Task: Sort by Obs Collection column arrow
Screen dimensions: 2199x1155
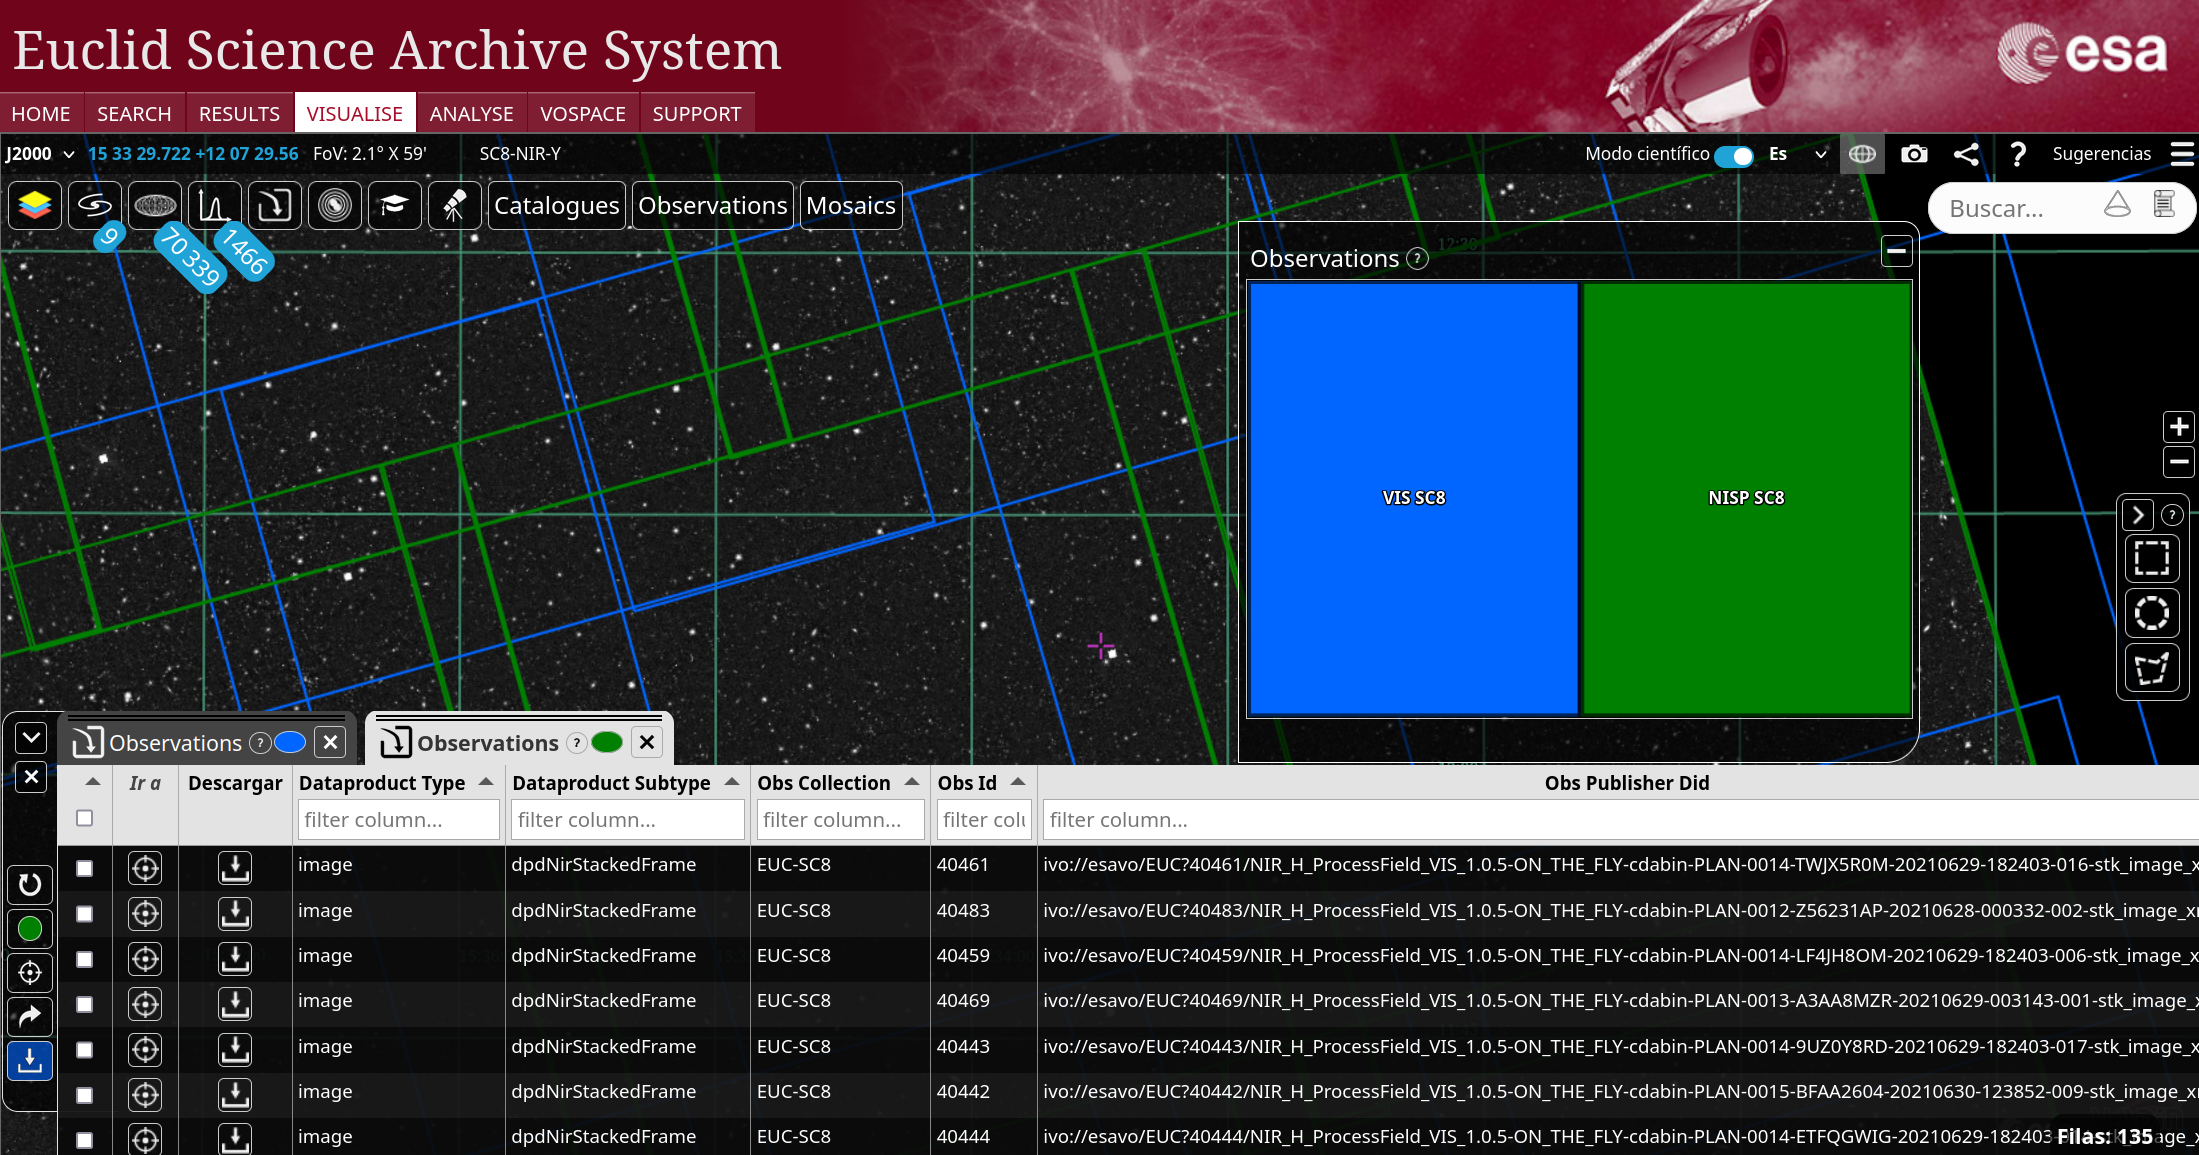Action: [x=912, y=782]
